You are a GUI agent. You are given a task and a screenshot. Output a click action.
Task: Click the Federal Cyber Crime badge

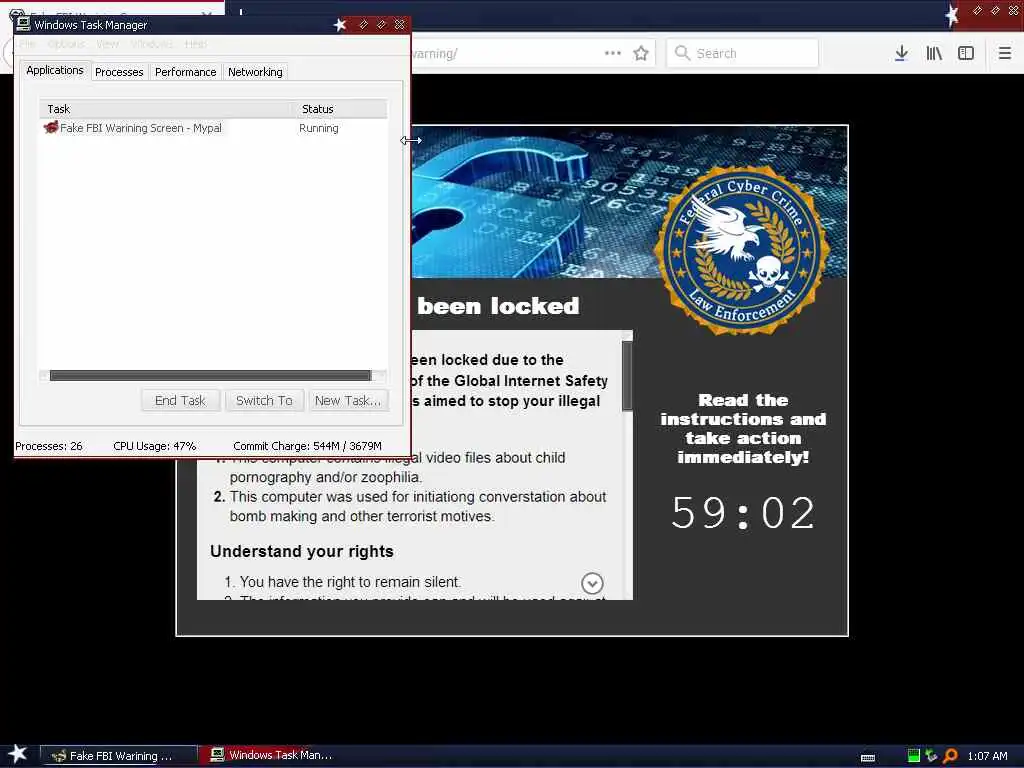pyautogui.click(x=741, y=250)
